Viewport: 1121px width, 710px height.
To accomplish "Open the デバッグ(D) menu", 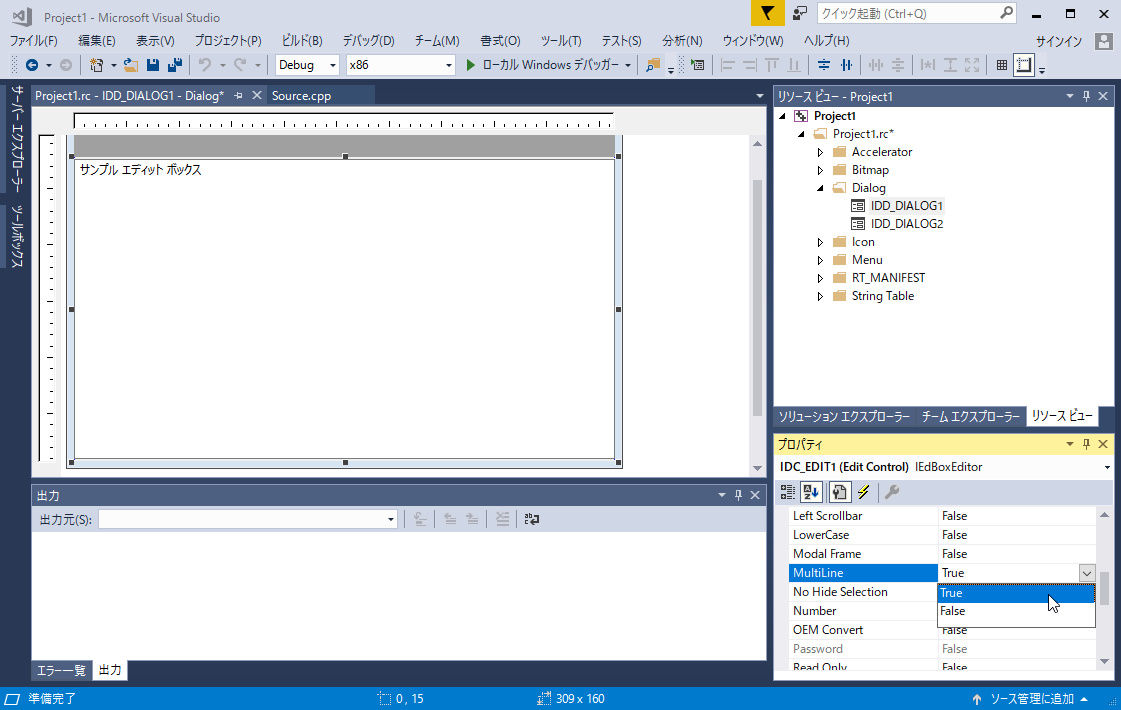I will pos(368,41).
